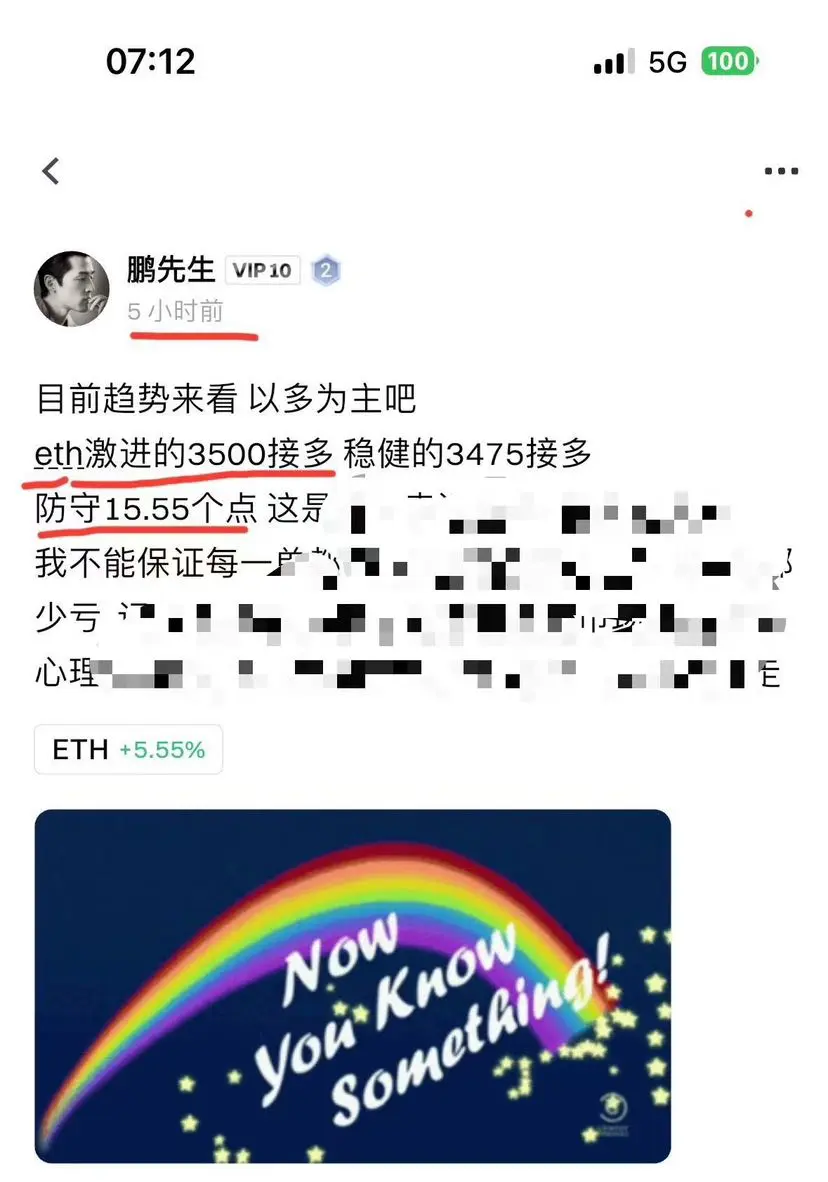Tap the VIP 10 badge

pyautogui.click(x=262, y=270)
